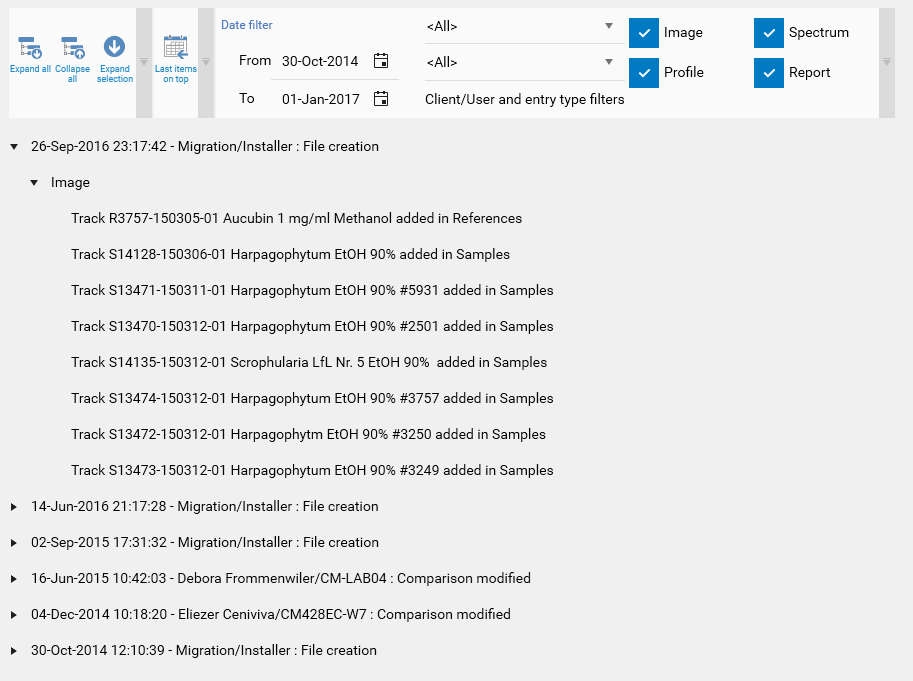Viewport: 913px width, 681px height.
Task: Collapse the Image group node
Action: click(34, 183)
